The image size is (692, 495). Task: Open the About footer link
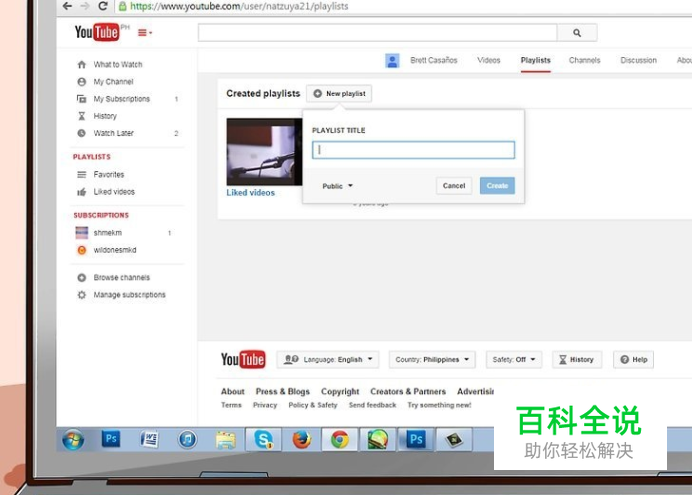(x=233, y=391)
